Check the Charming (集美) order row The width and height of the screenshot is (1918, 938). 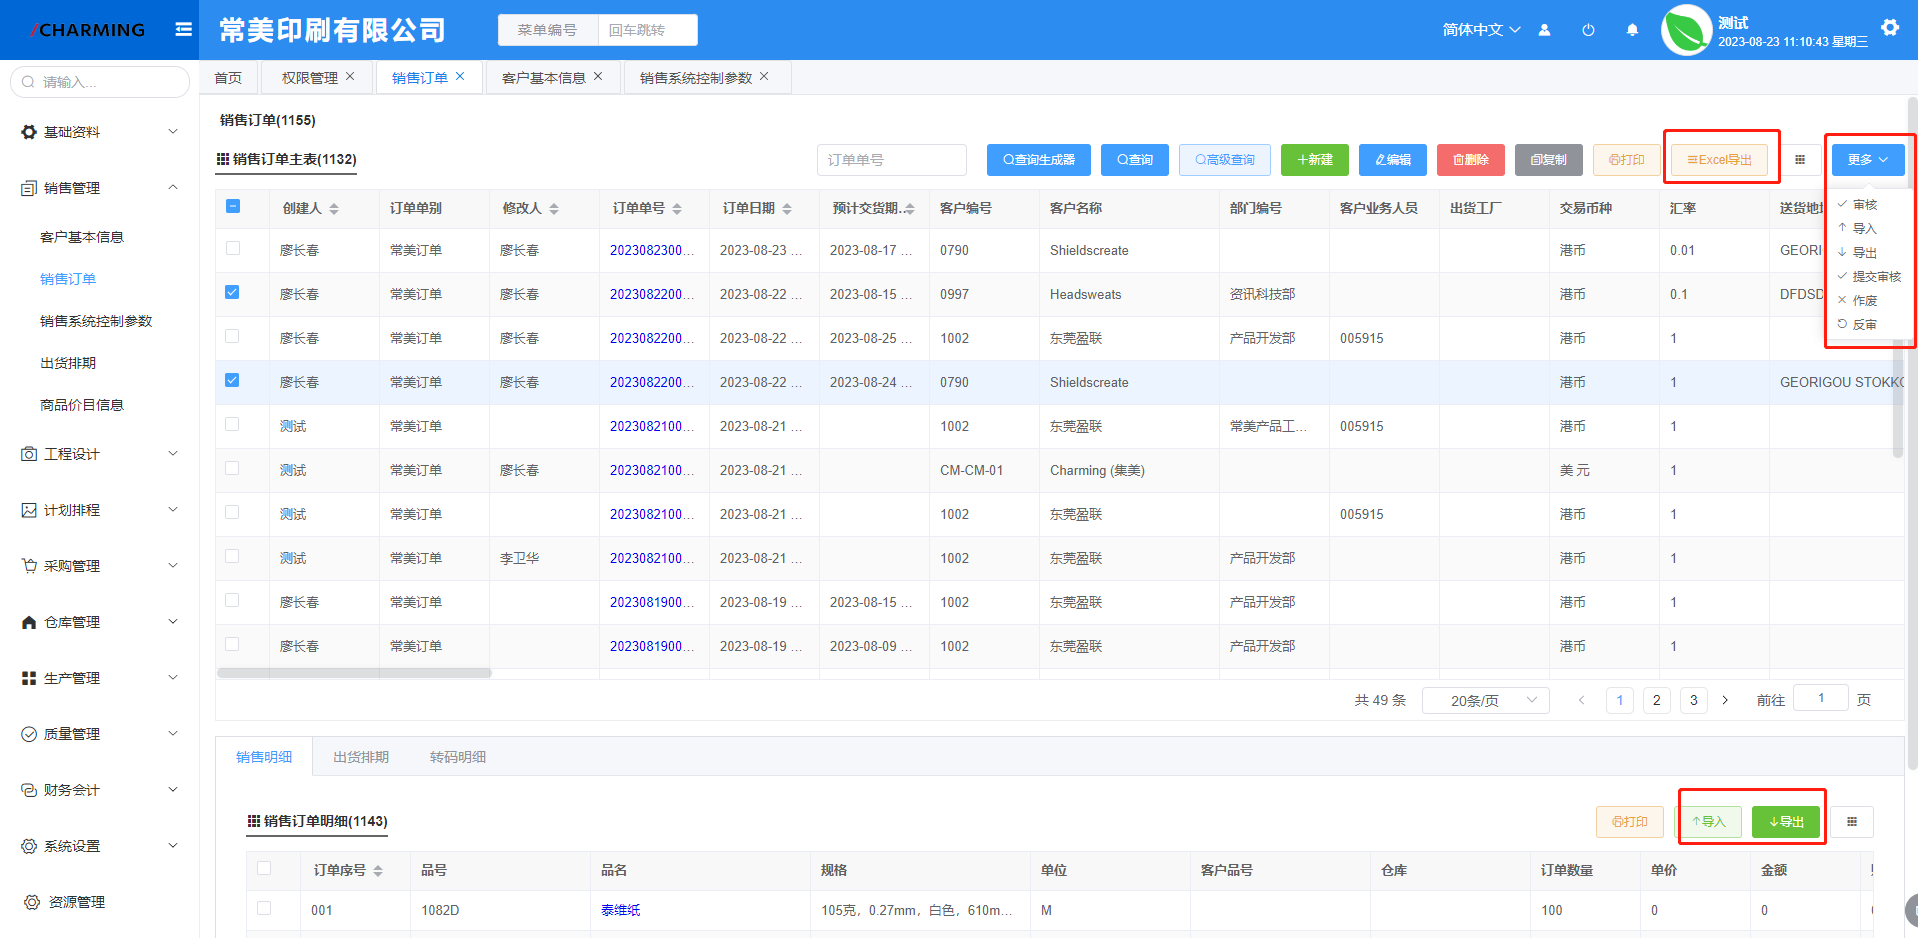(233, 468)
